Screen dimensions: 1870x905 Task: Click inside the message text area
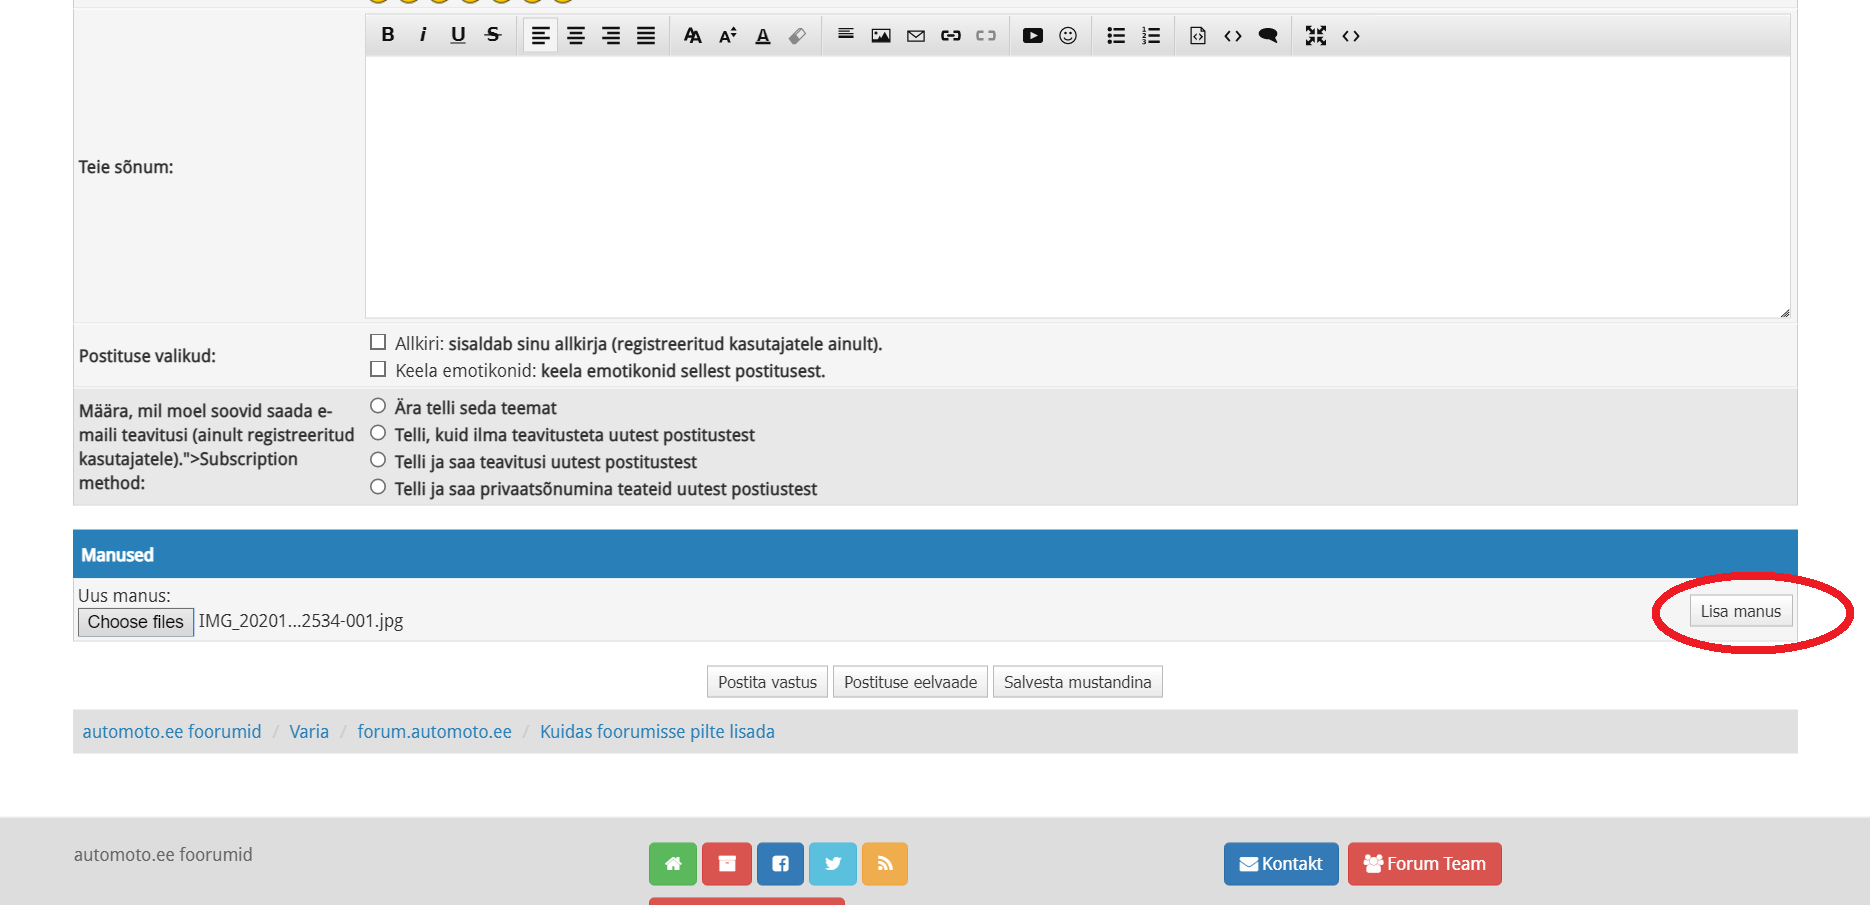1076,187
